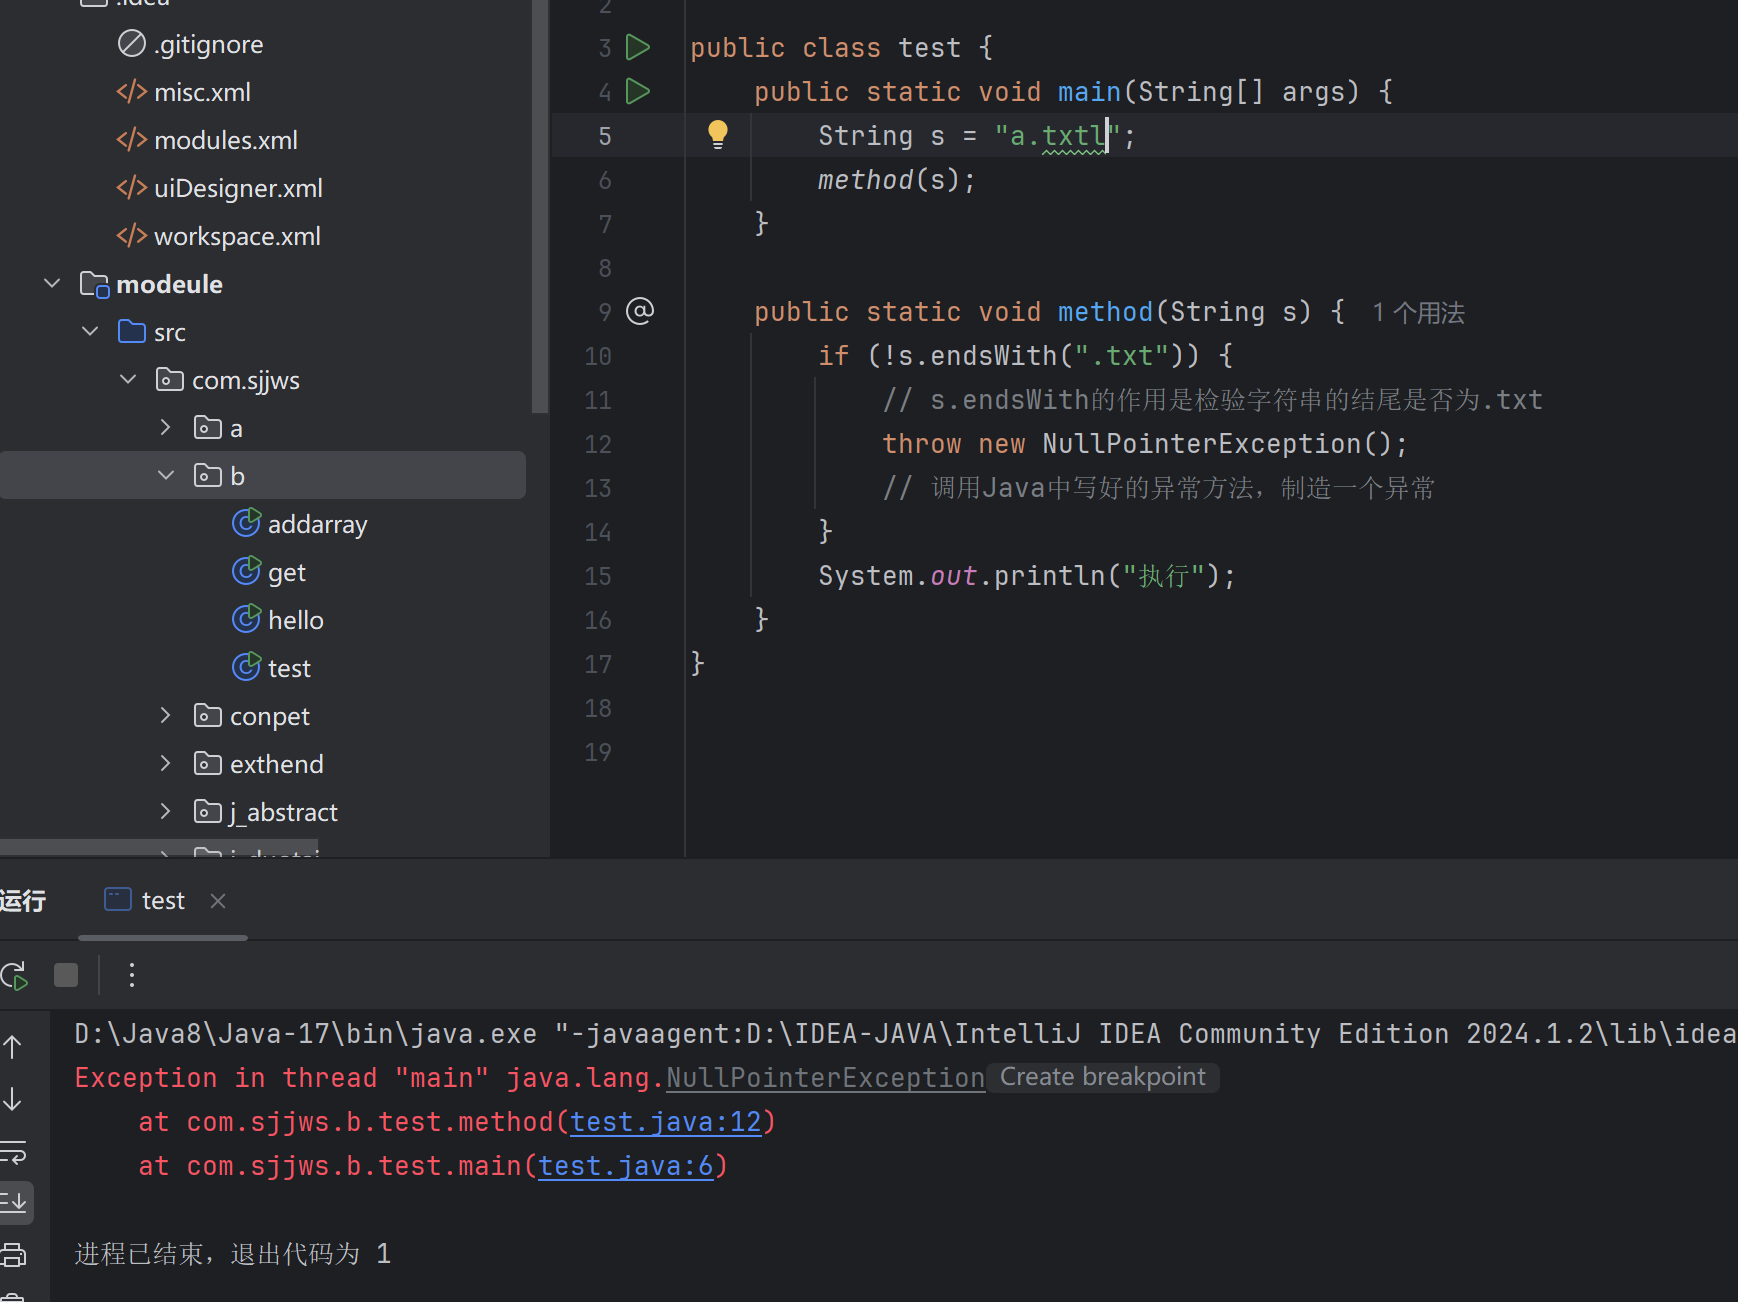Click the yellow lightbulb quick-fix icon
The width and height of the screenshot is (1738, 1302).
[717, 134]
